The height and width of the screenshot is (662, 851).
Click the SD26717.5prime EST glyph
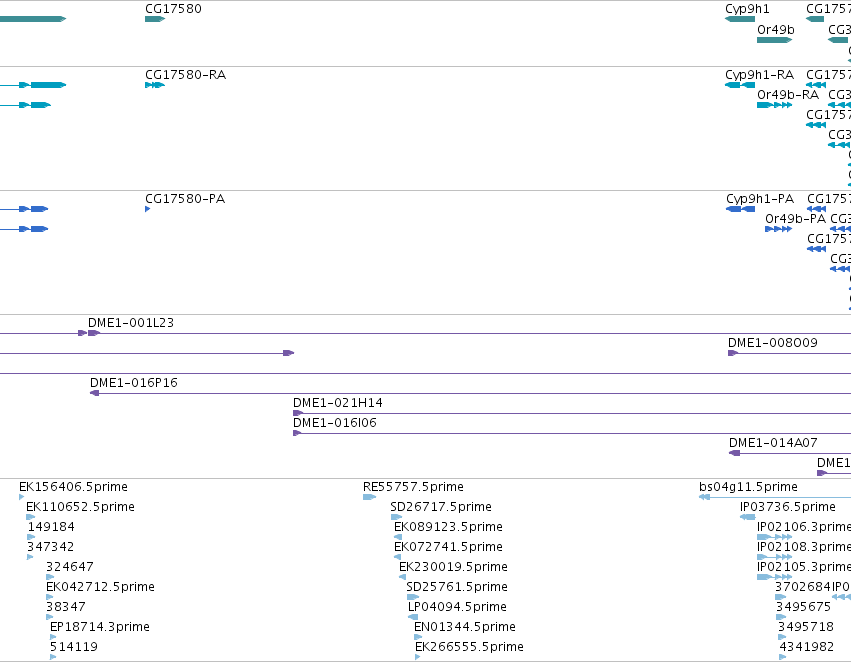396,517
